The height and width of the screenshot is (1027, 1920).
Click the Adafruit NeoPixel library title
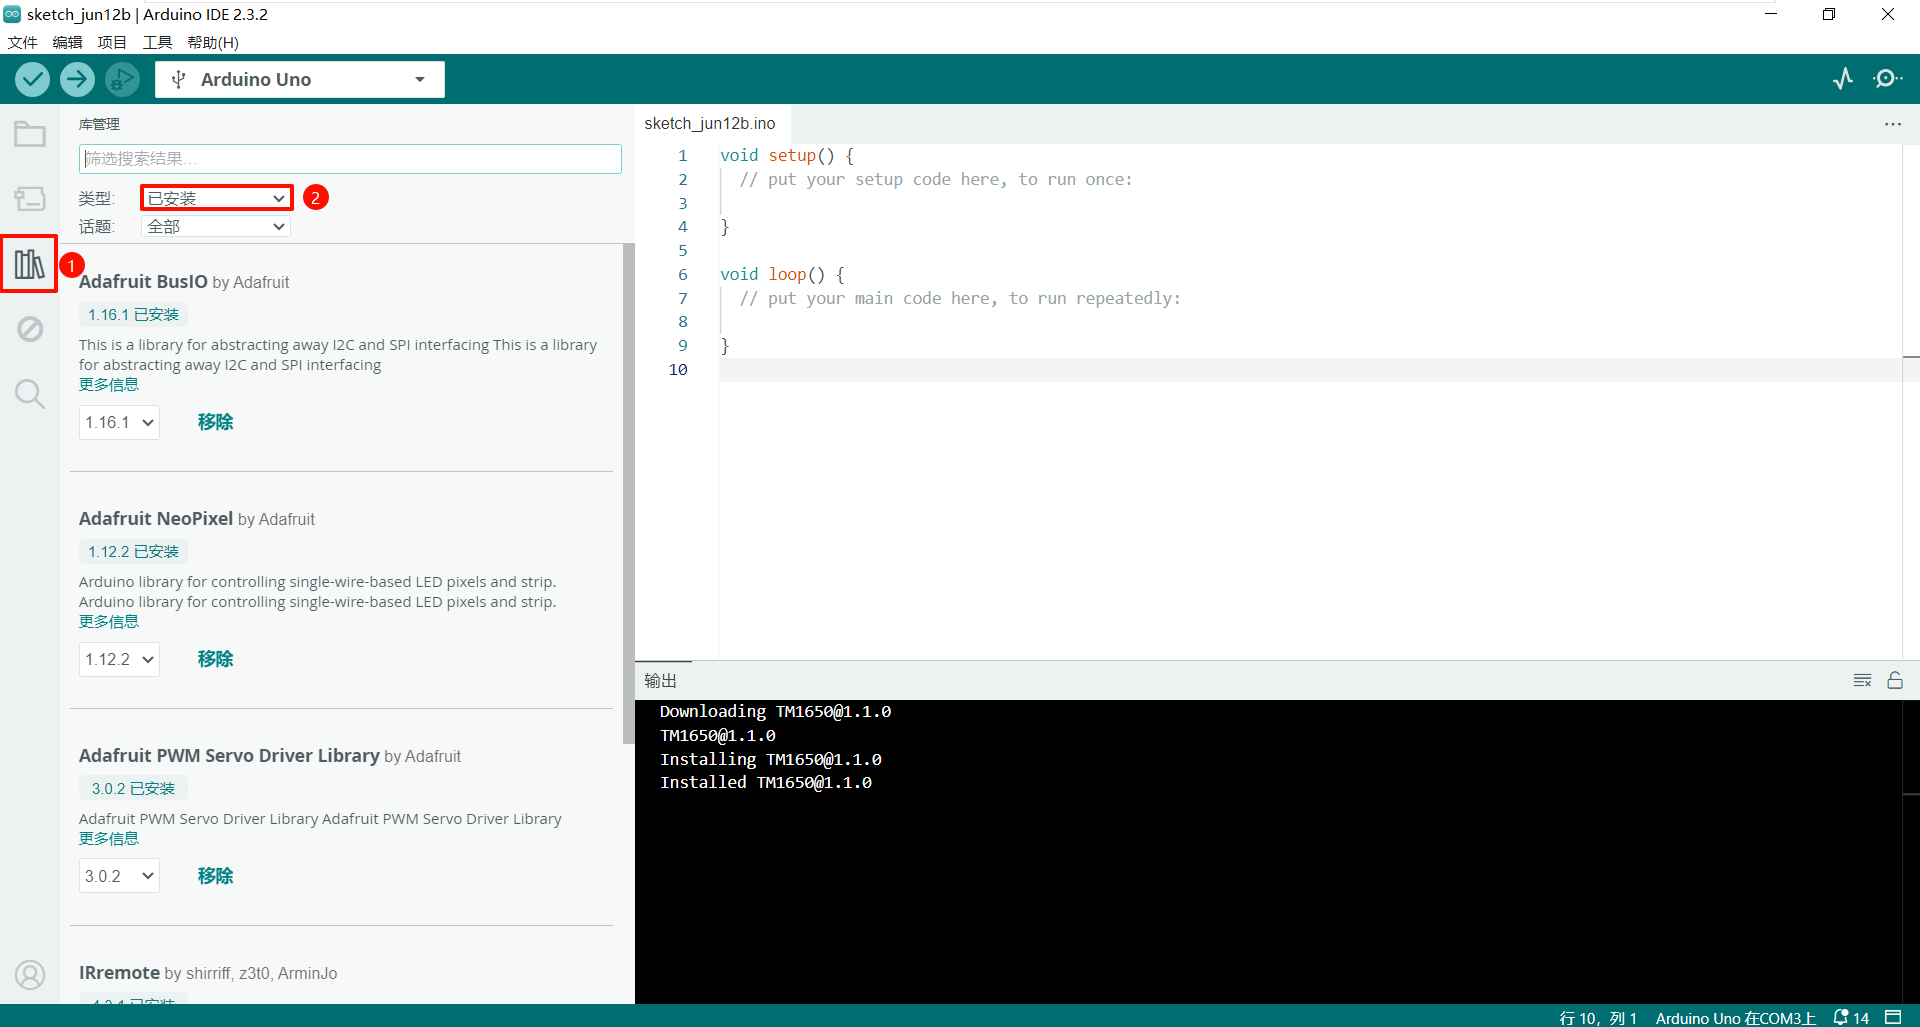(x=156, y=519)
